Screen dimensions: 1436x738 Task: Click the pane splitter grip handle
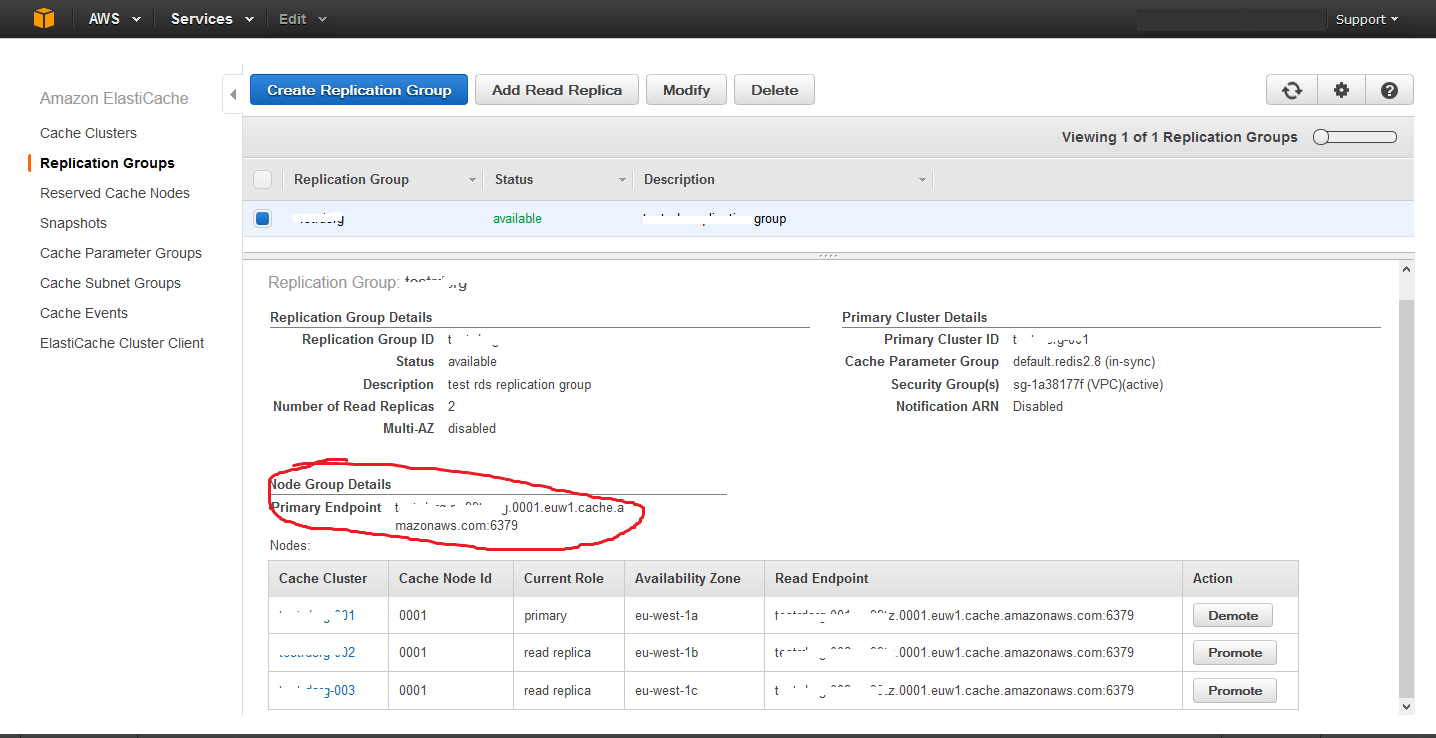coord(828,256)
